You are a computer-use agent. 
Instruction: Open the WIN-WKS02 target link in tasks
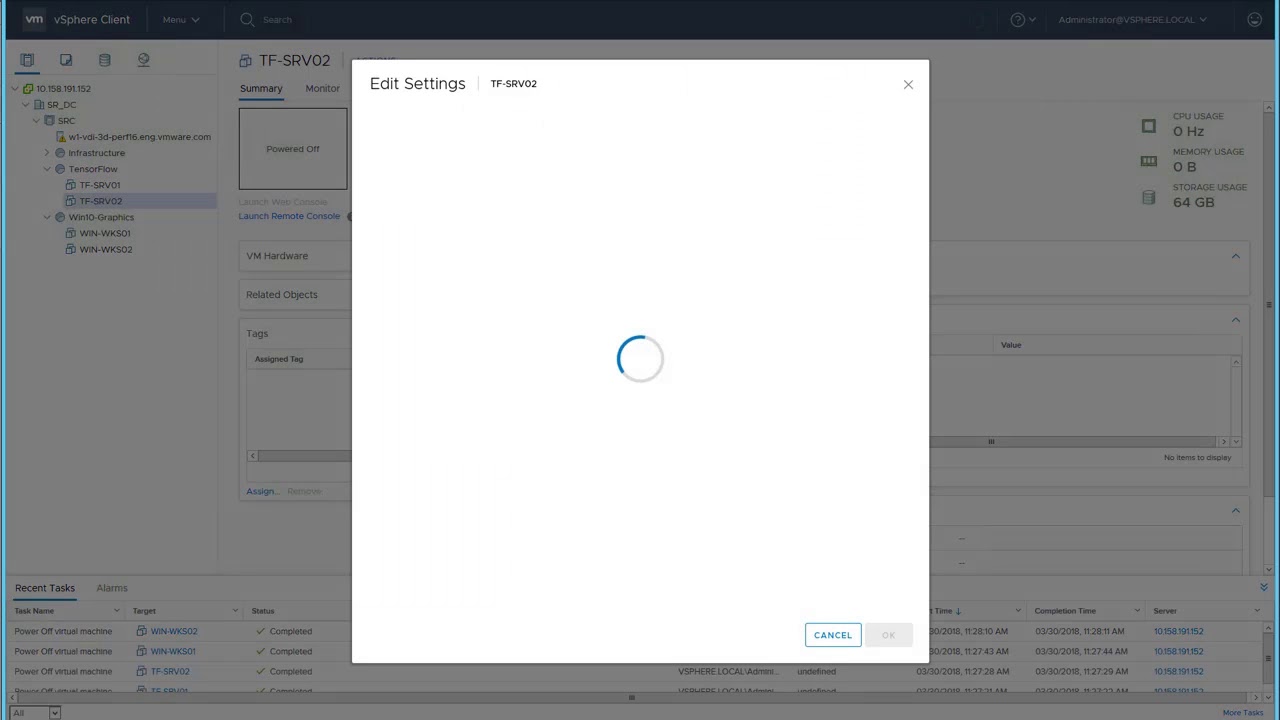point(174,631)
